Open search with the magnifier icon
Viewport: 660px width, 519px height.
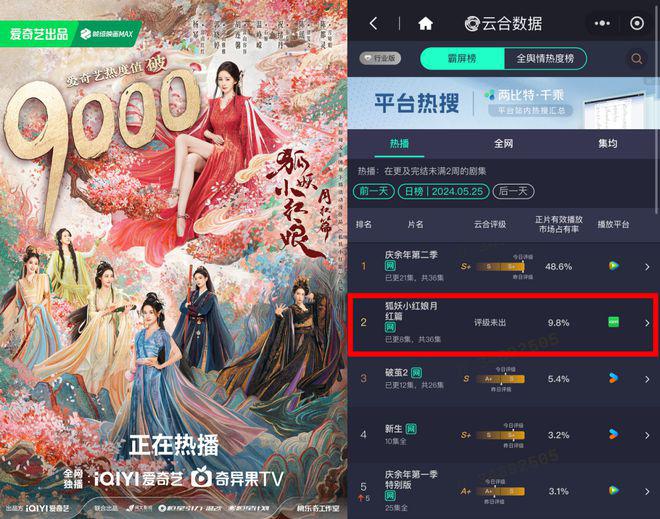click(x=636, y=59)
